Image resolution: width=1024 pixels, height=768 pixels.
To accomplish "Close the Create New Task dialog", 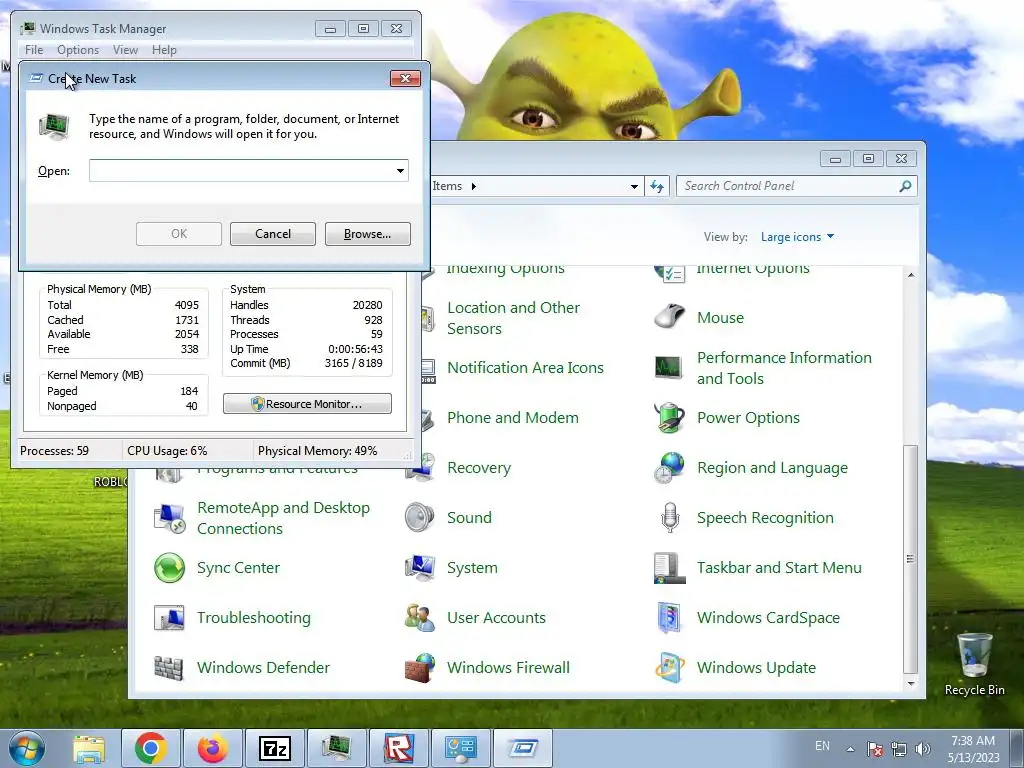I will coord(405,78).
